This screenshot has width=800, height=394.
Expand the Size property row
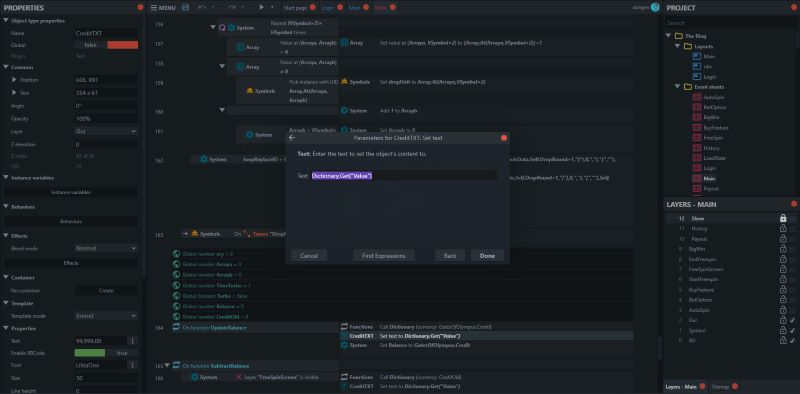[x=14, y=93]
